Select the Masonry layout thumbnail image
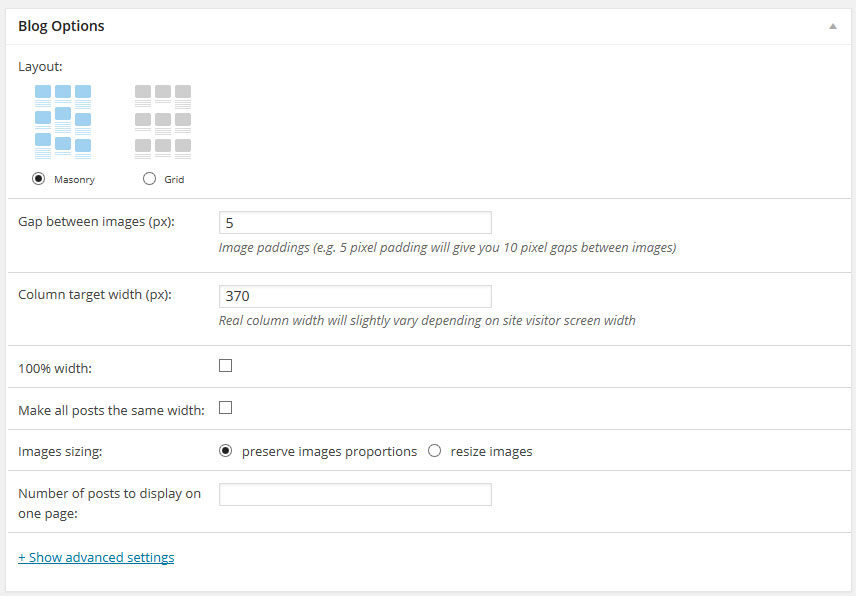The height and width of the screenshot is (596, 856). click(x=63, y=122)
